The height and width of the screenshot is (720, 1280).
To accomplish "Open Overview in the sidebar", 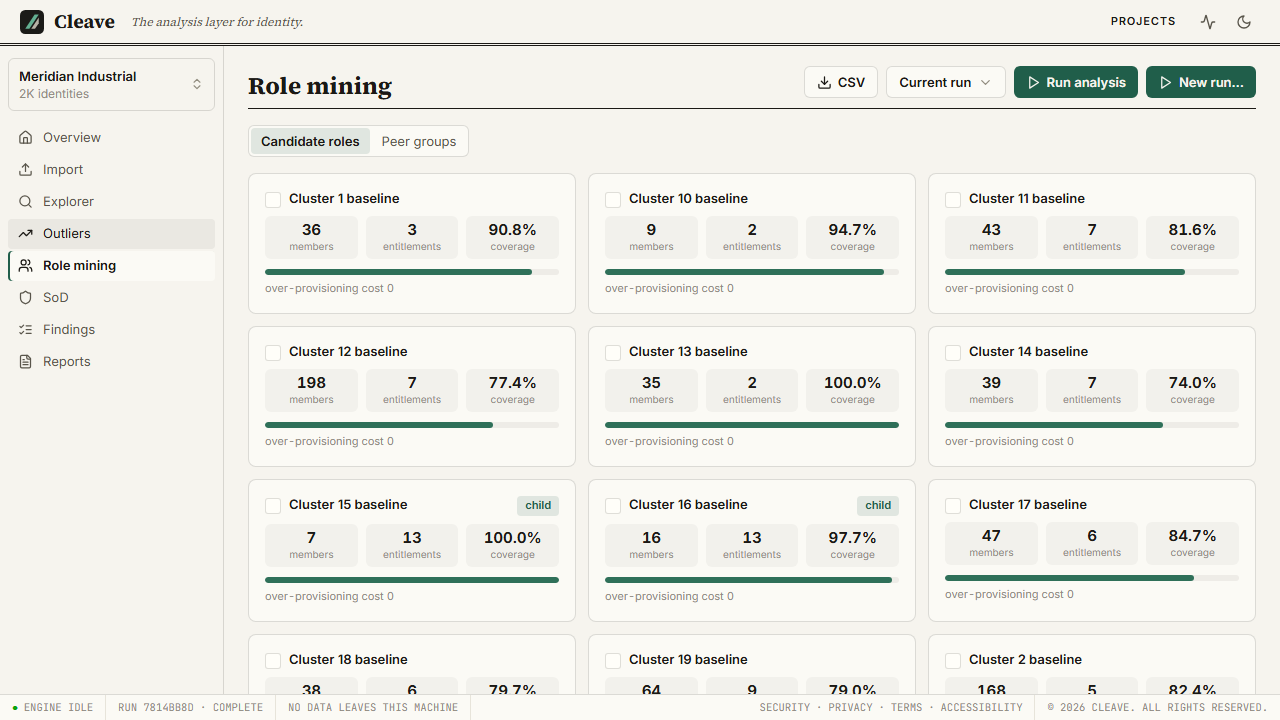I will (111, 138).
